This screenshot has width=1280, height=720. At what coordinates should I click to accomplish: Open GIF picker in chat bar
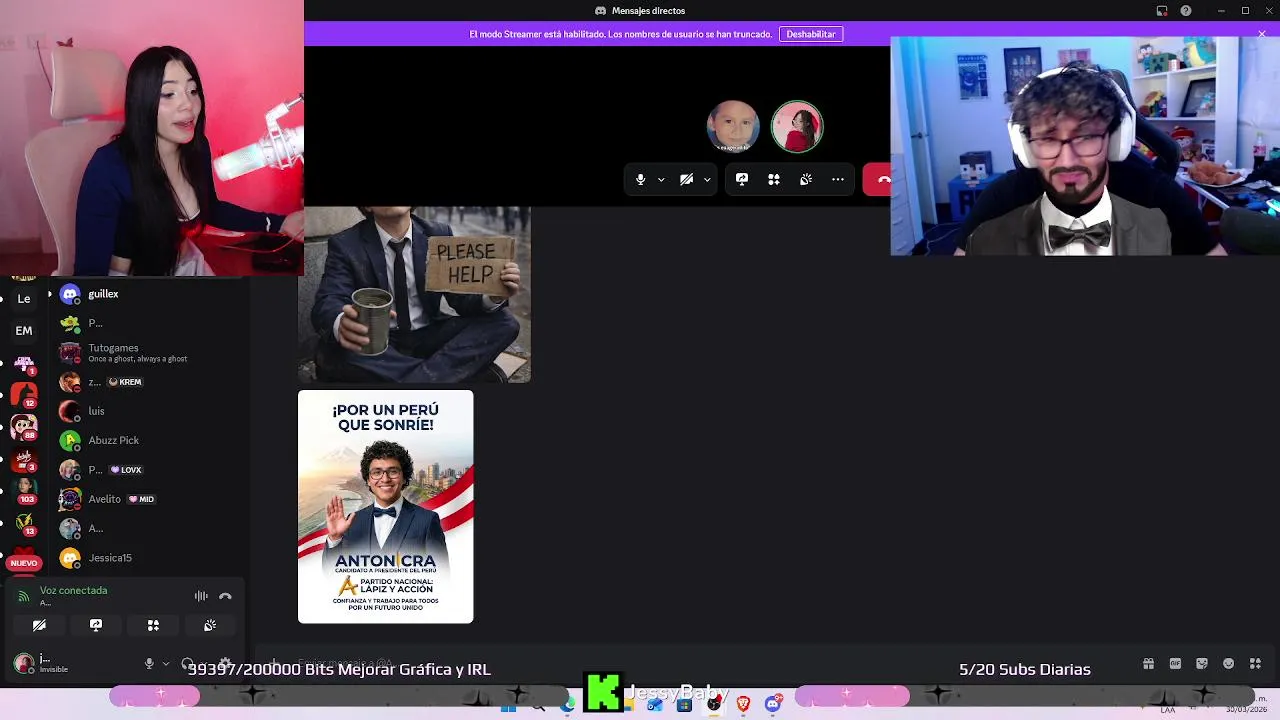pyautogui.click(x=1175, y=664)
